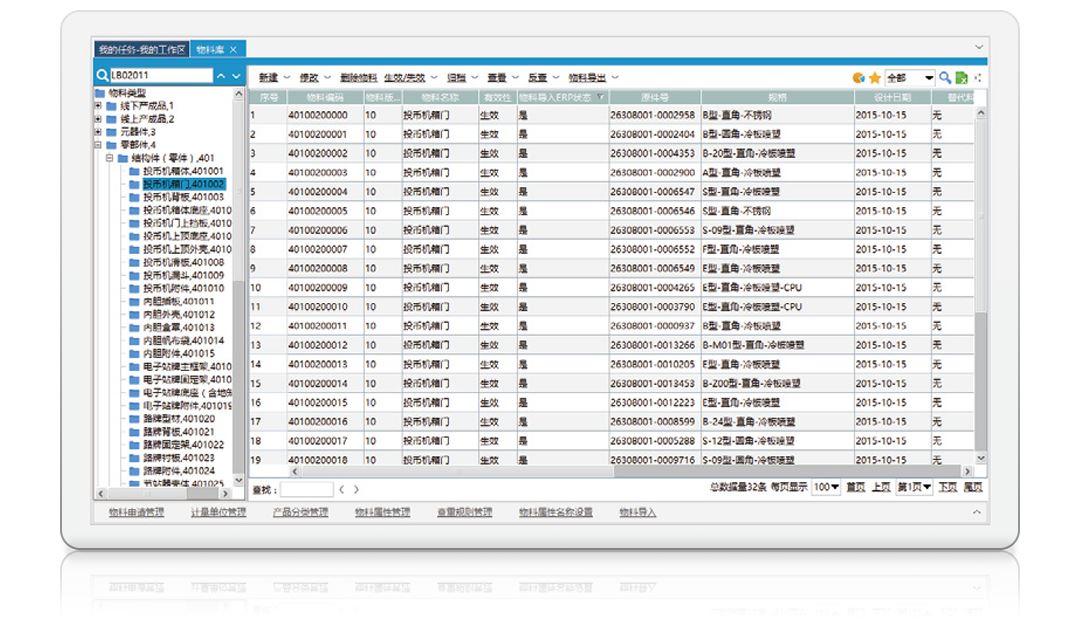
Task: Click the green export icon in toolbar
Action: point(961,78)
